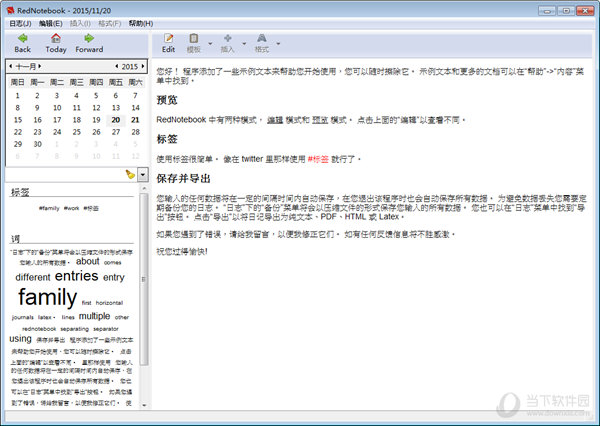Image resolution: width=600 pixels, height=426 pixels.
Task: Select day 13 in the calendar
Action: pyautogui.click(x=116, y=108)
